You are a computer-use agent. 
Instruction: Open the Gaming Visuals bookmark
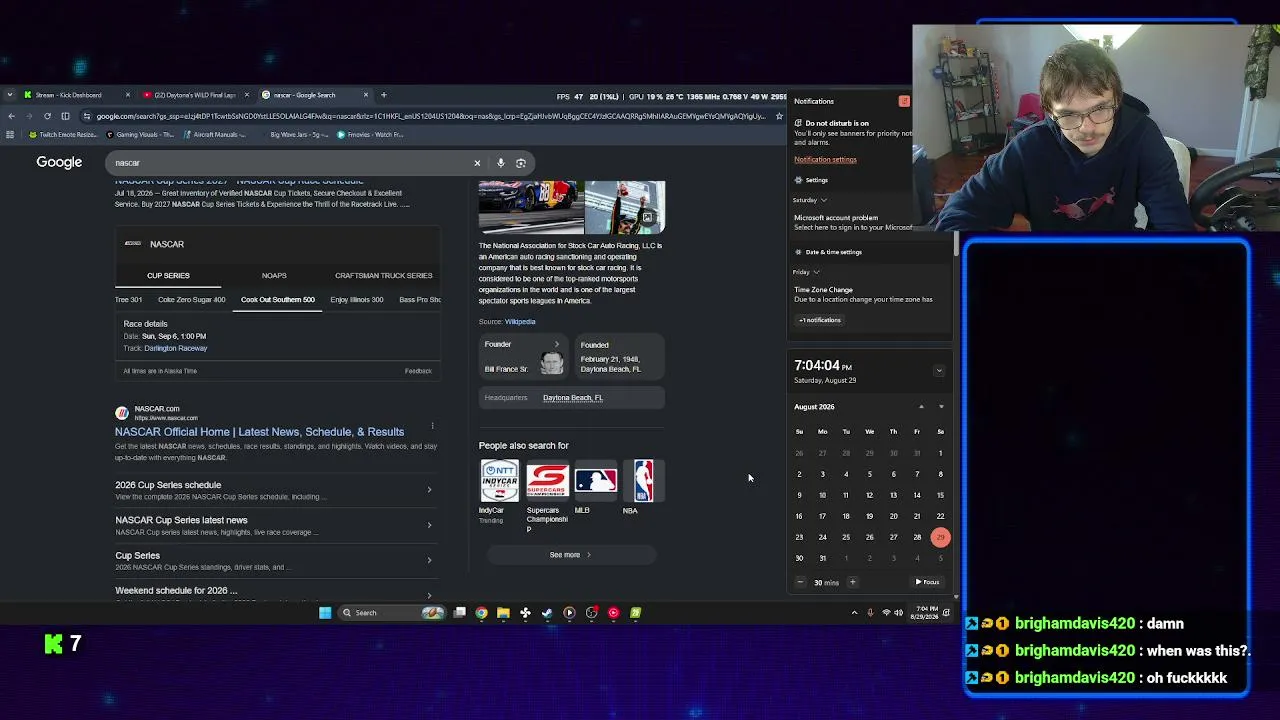click(140, 134)
